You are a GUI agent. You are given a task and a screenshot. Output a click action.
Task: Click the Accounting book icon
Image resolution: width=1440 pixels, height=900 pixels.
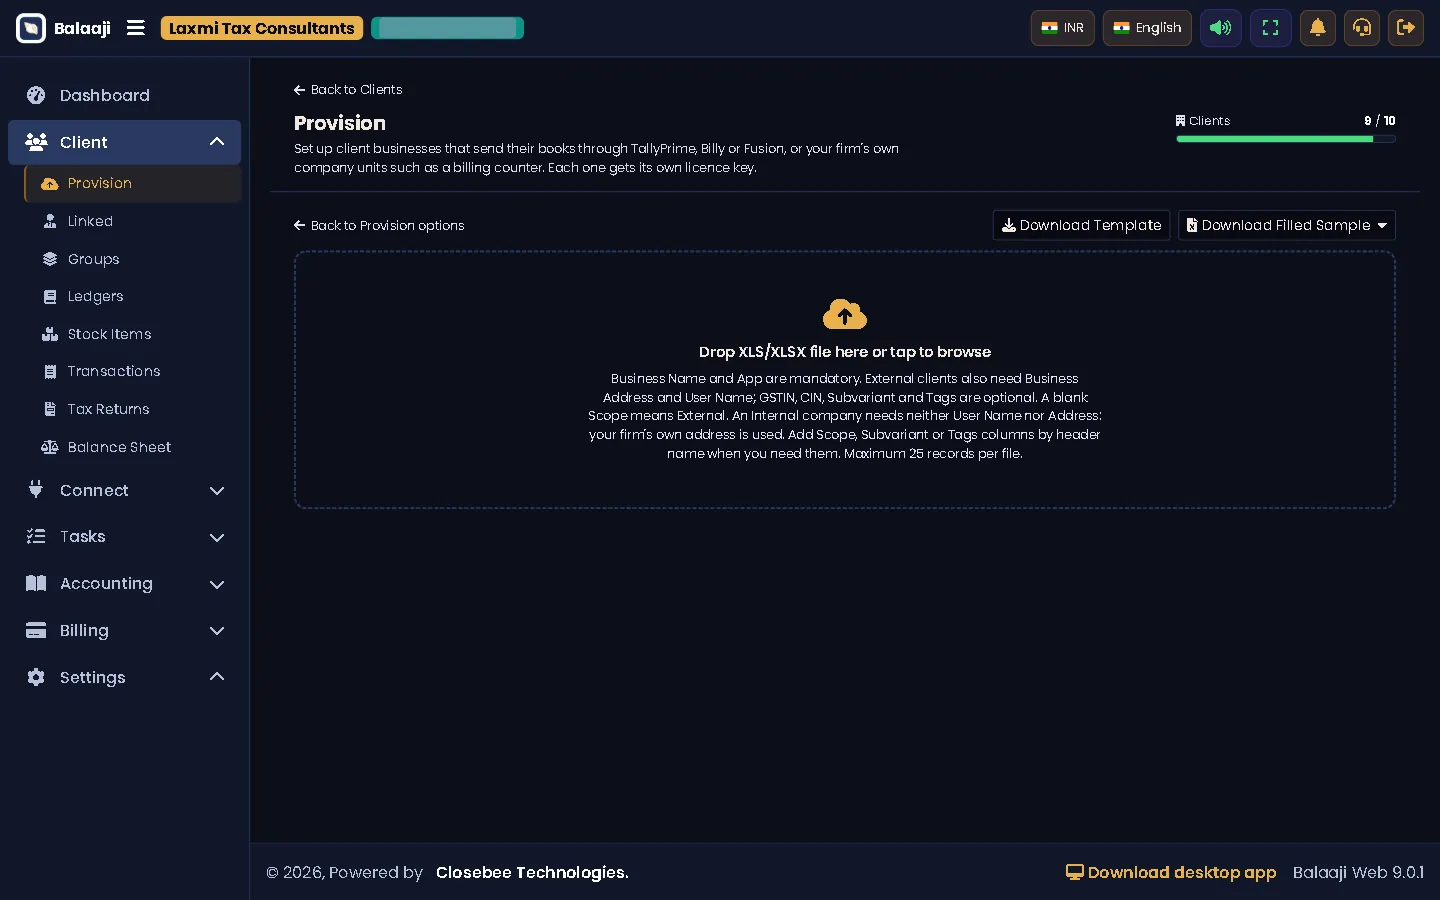point(36,584)
